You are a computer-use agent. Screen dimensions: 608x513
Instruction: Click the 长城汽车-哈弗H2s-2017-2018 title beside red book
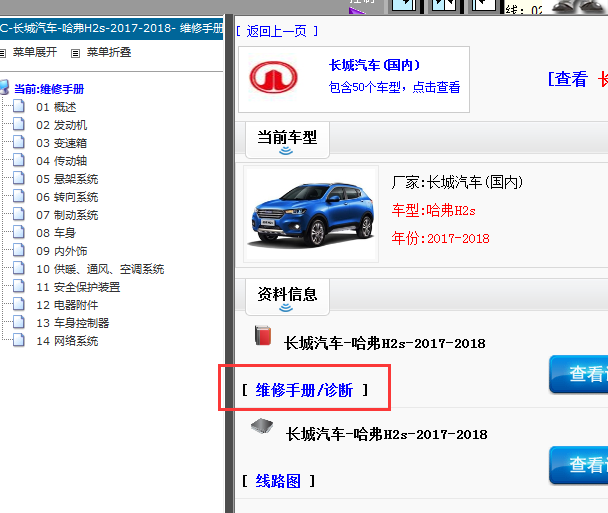click(x=384, y=344)
